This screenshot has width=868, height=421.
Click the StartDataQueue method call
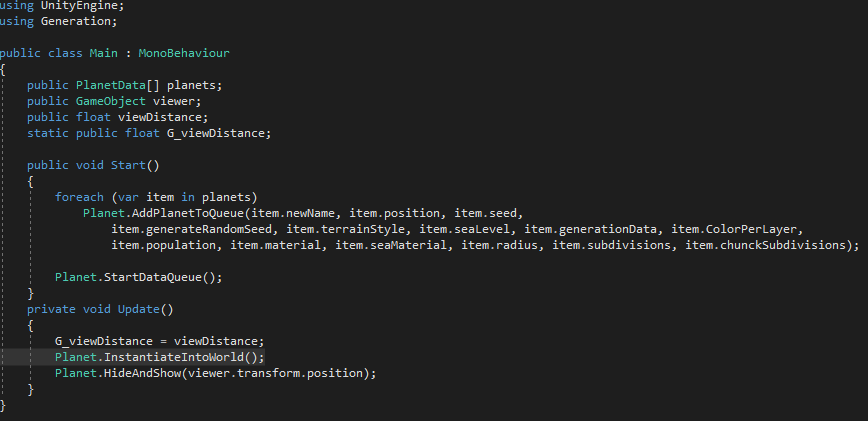click(x=156, y=277)
